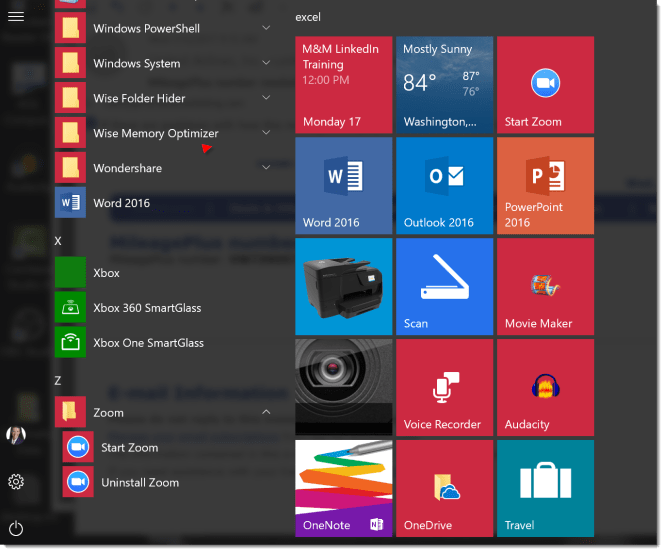Image resolution: width=664 pixels, height=552 pixels.
Task: Click the Wise Folder Hider folder icon
Action: point(70,98)
